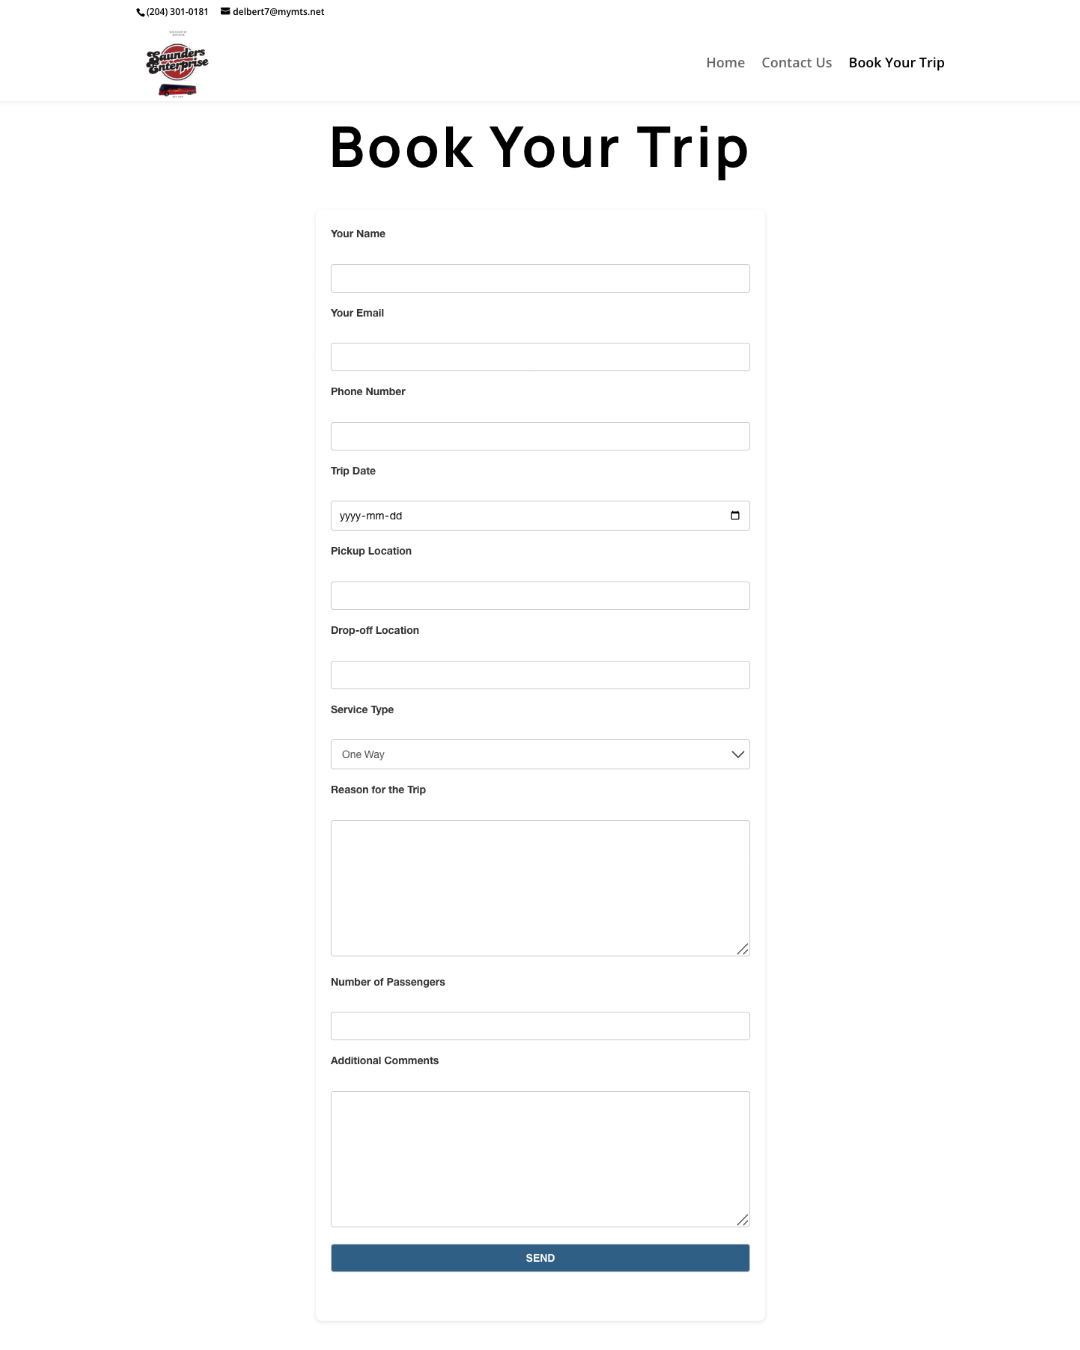Click into the Your Email field
Image resolution: width=1080 pixels, height=1350 pixels.
[540, 357]
